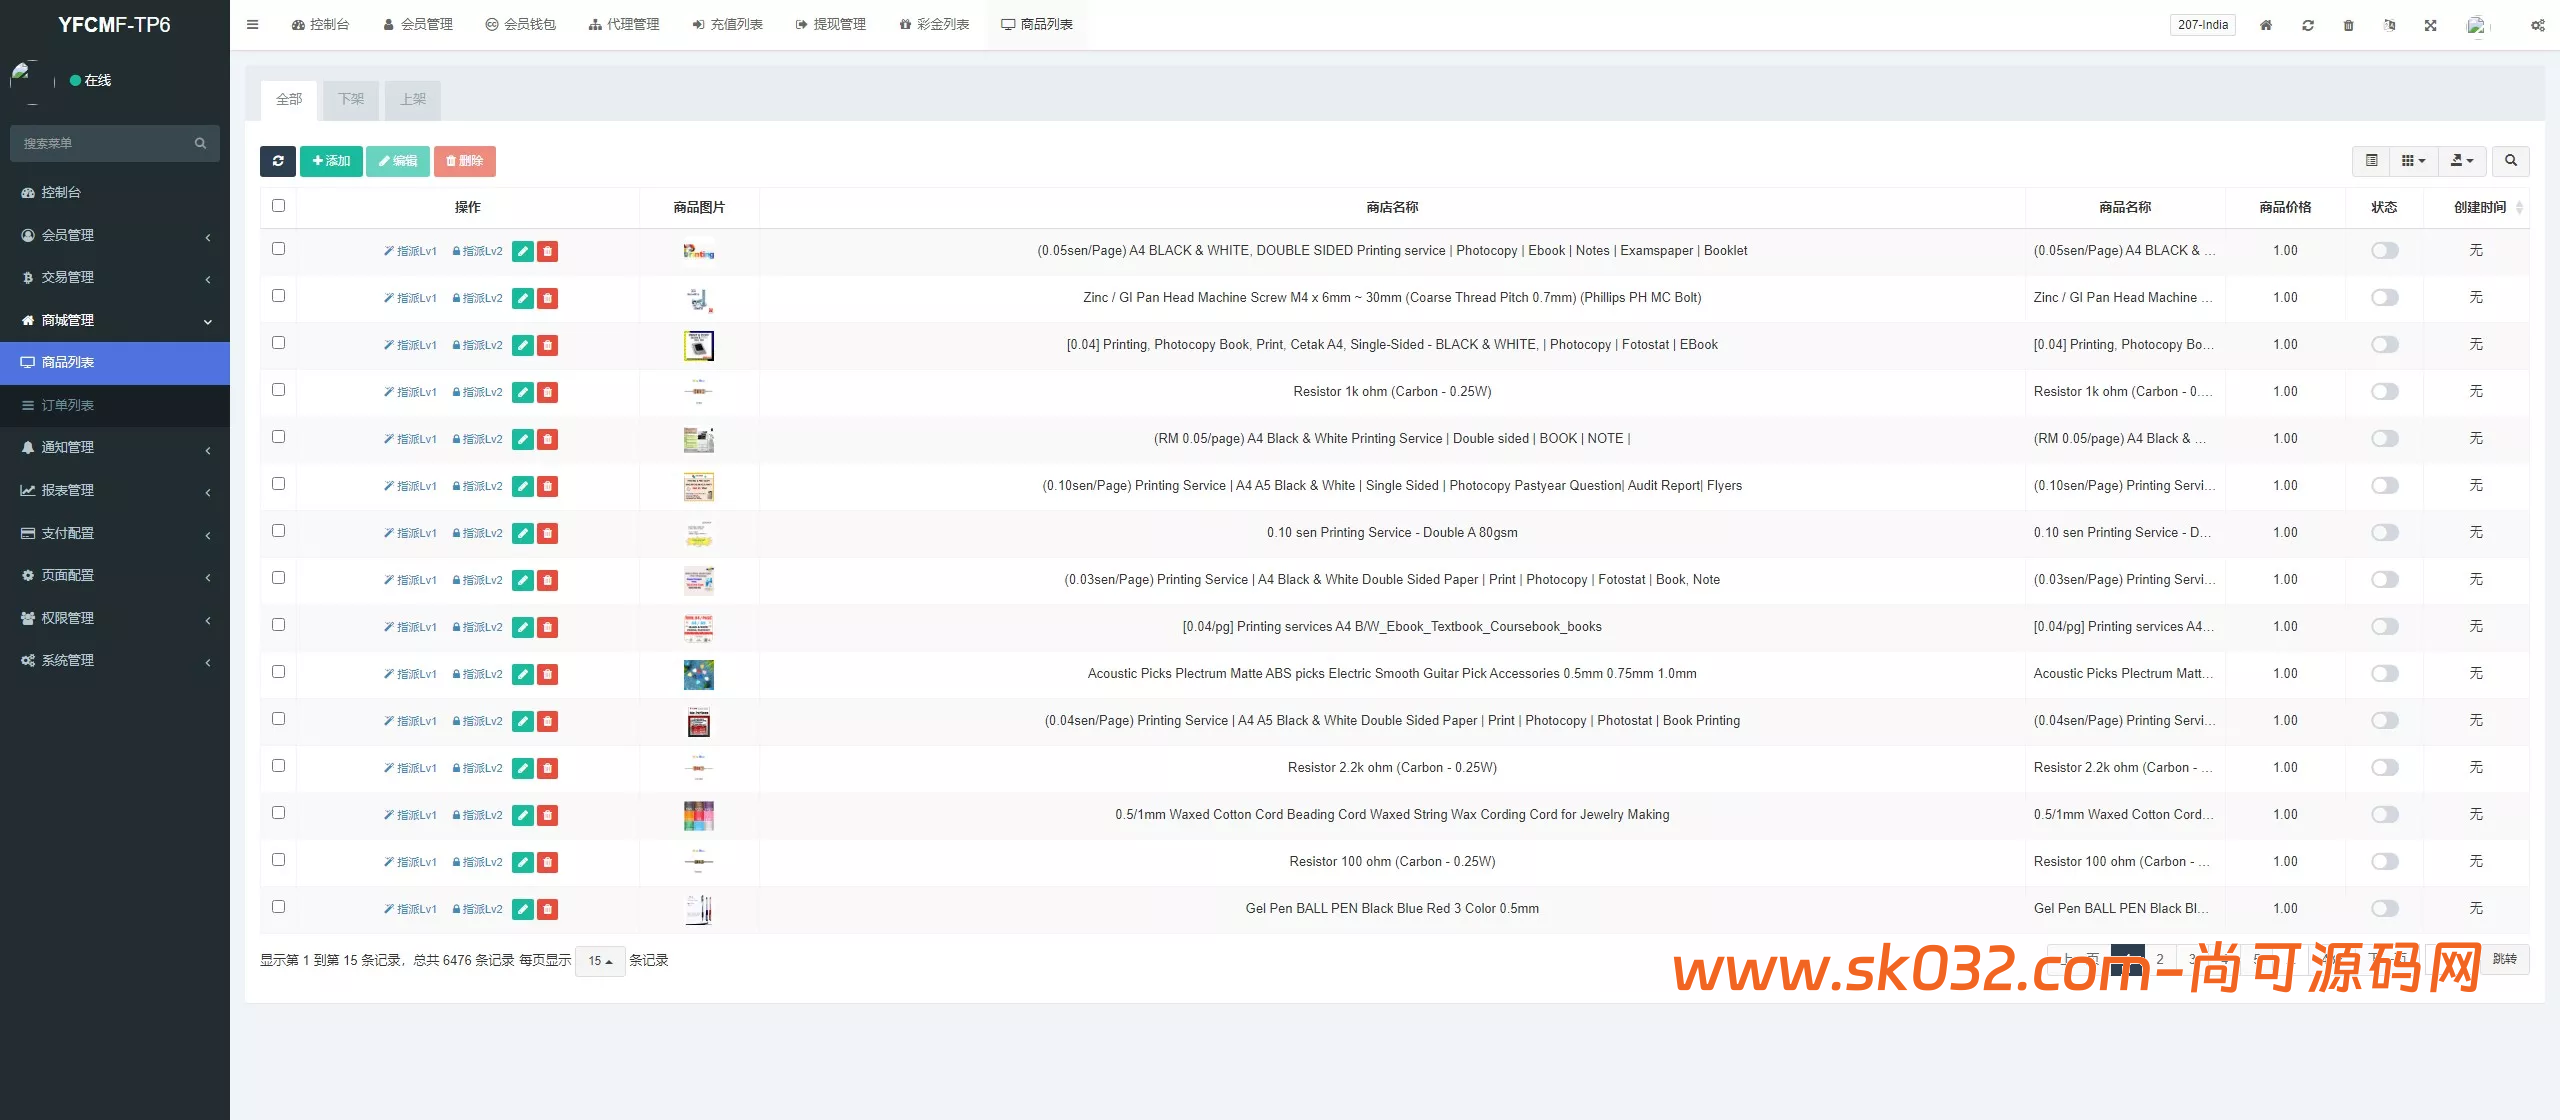Open the table search magnifier icon
The height and width of the screenshot is (1120, 2560).
pos(2510,161)
